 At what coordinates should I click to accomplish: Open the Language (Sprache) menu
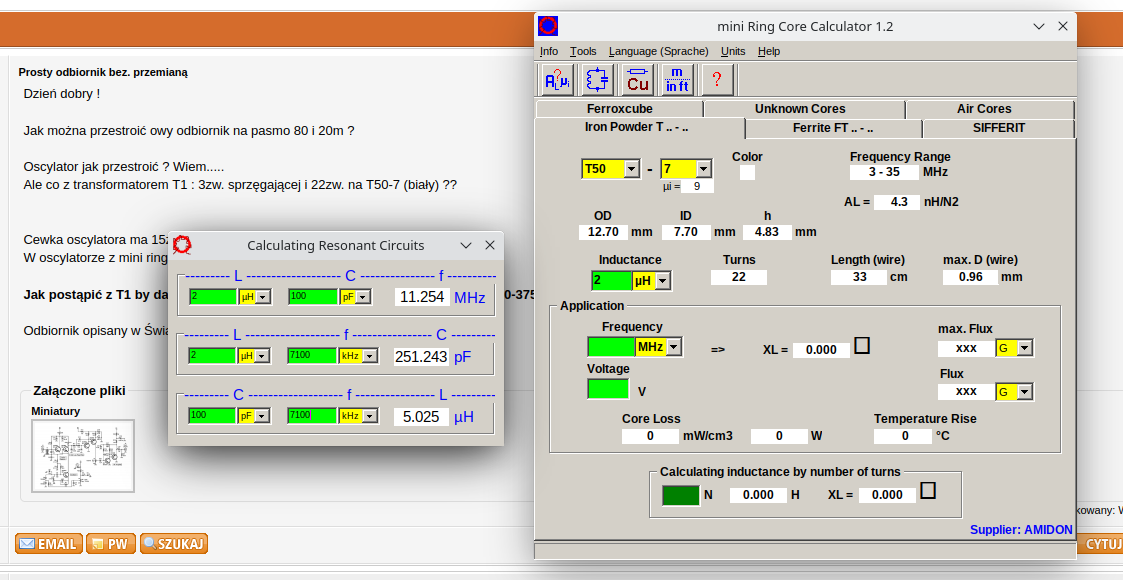pyautogui.click(x=658, y=51)
